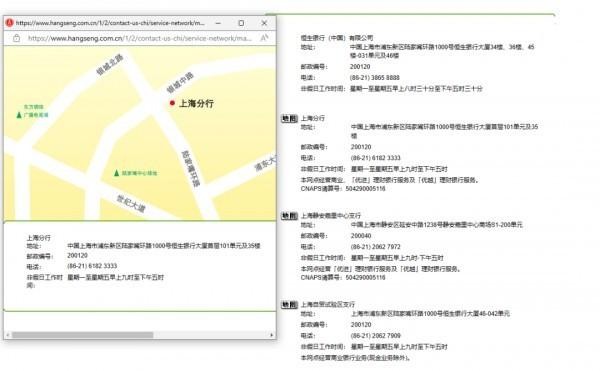
Task: Open the 地图 button for 上海静安嘉里中心支行
Action: point(289,216)
